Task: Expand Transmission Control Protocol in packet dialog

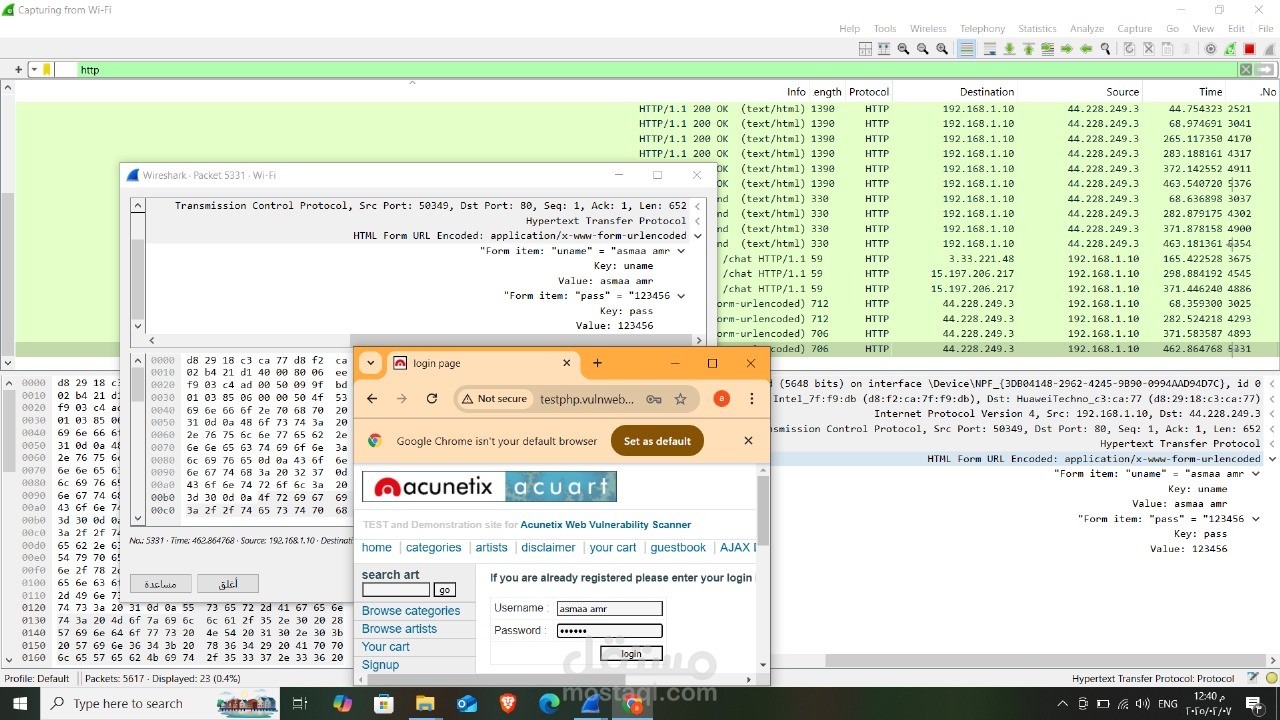Action: click(697, 206)
